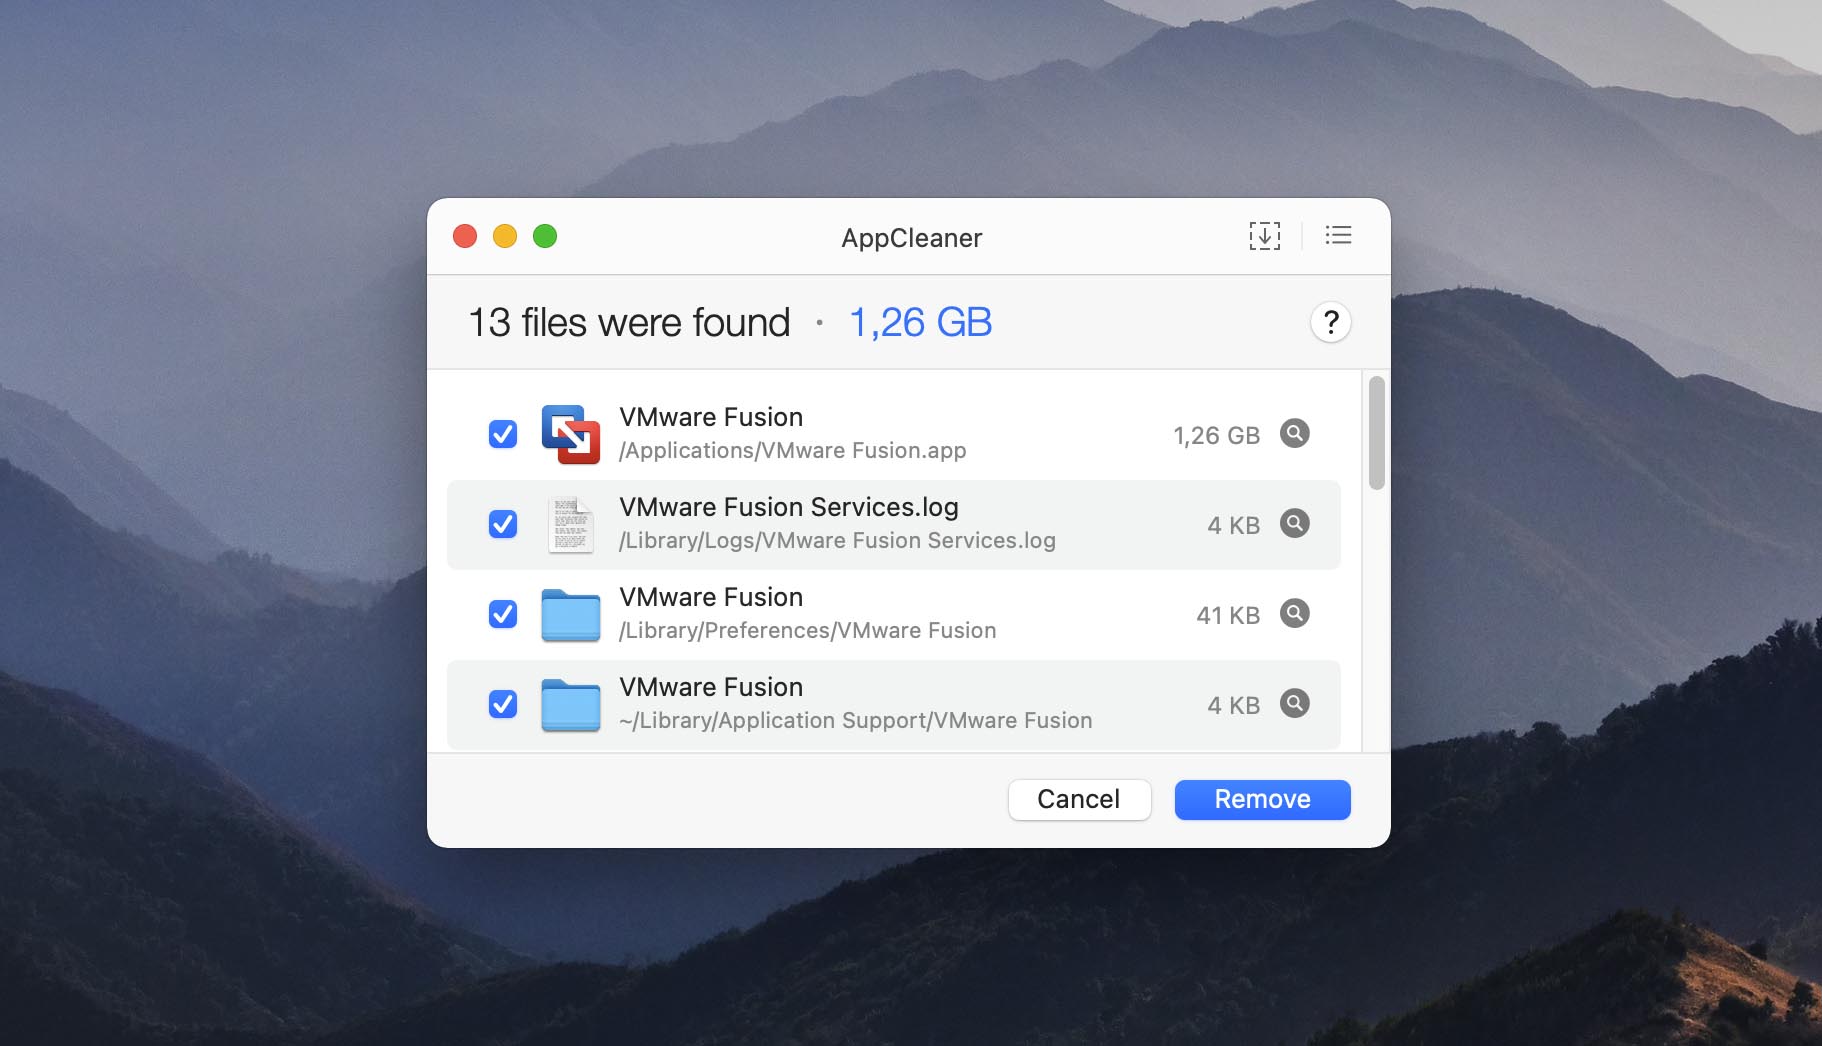The image size is (1822, 1046).
Task: Click the VMware Fusion app icon
Action: [x=570, y=434]
